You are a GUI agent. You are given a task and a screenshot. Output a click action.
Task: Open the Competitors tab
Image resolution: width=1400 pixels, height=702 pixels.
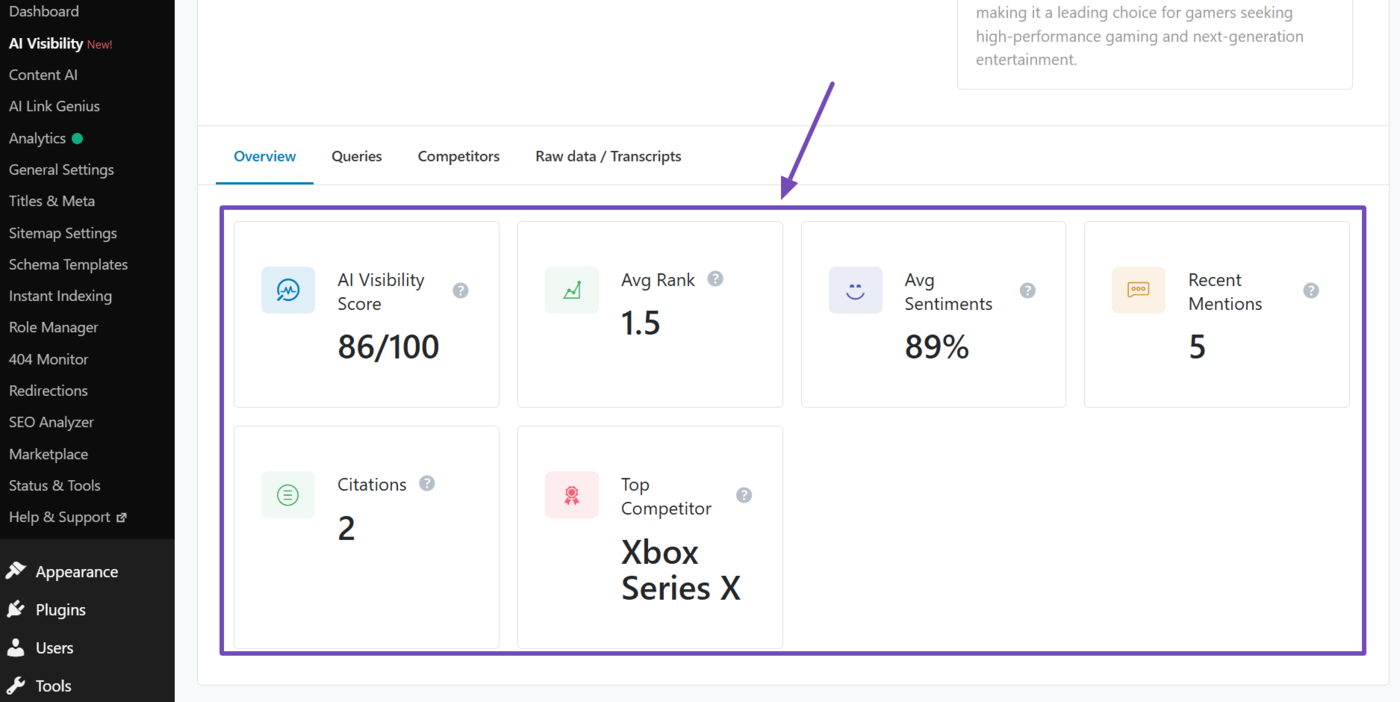coord(459,156)
